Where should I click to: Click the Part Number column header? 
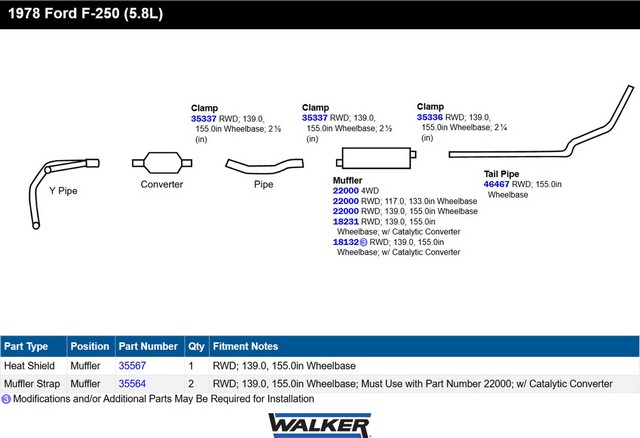click(148, 346)
